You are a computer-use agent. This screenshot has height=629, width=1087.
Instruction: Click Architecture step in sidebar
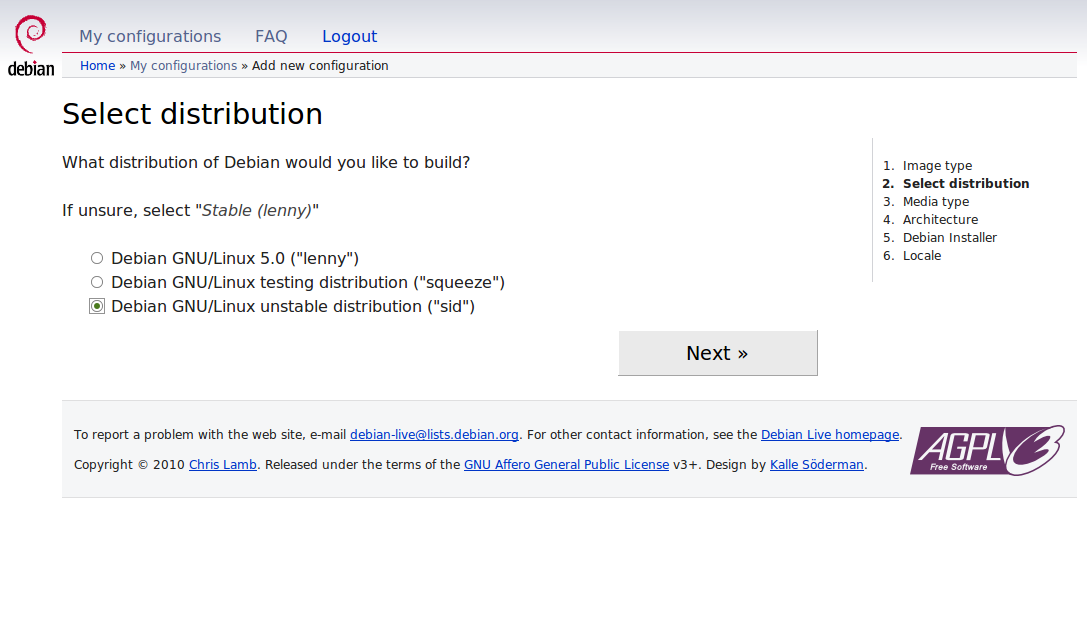(940, 219)
